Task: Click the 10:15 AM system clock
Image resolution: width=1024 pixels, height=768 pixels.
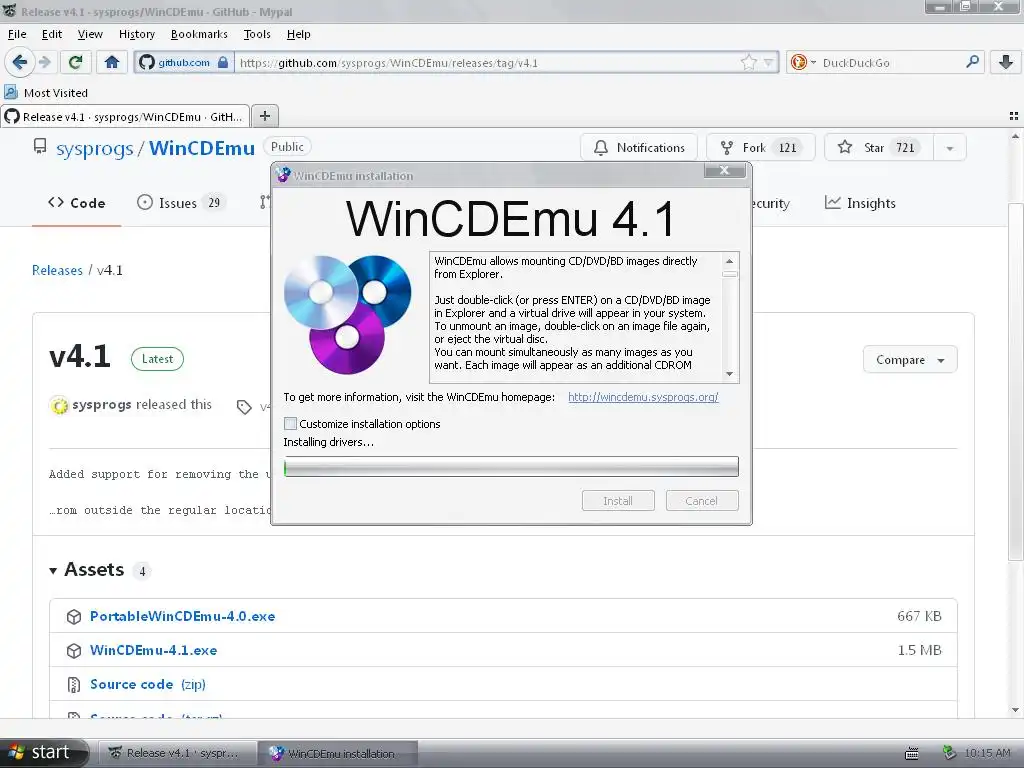Action: [987, 753]
